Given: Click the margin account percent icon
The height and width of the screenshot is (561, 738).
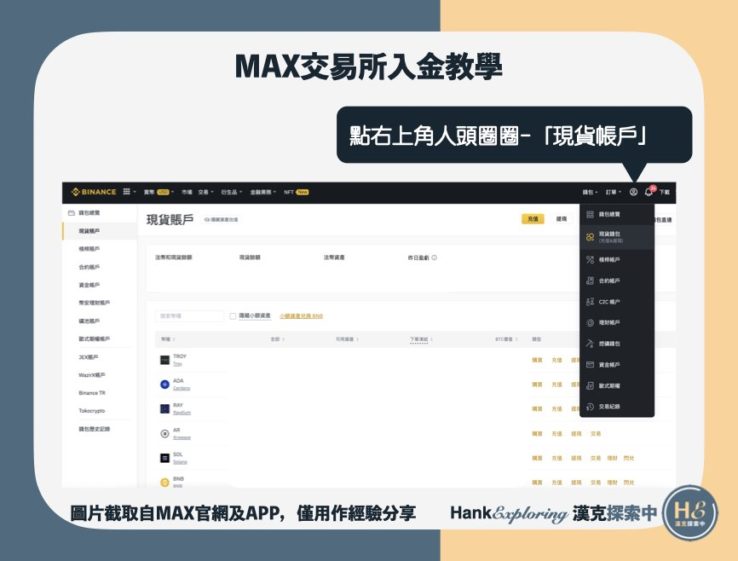Looking at the screenshot, I should pos(590,260).
